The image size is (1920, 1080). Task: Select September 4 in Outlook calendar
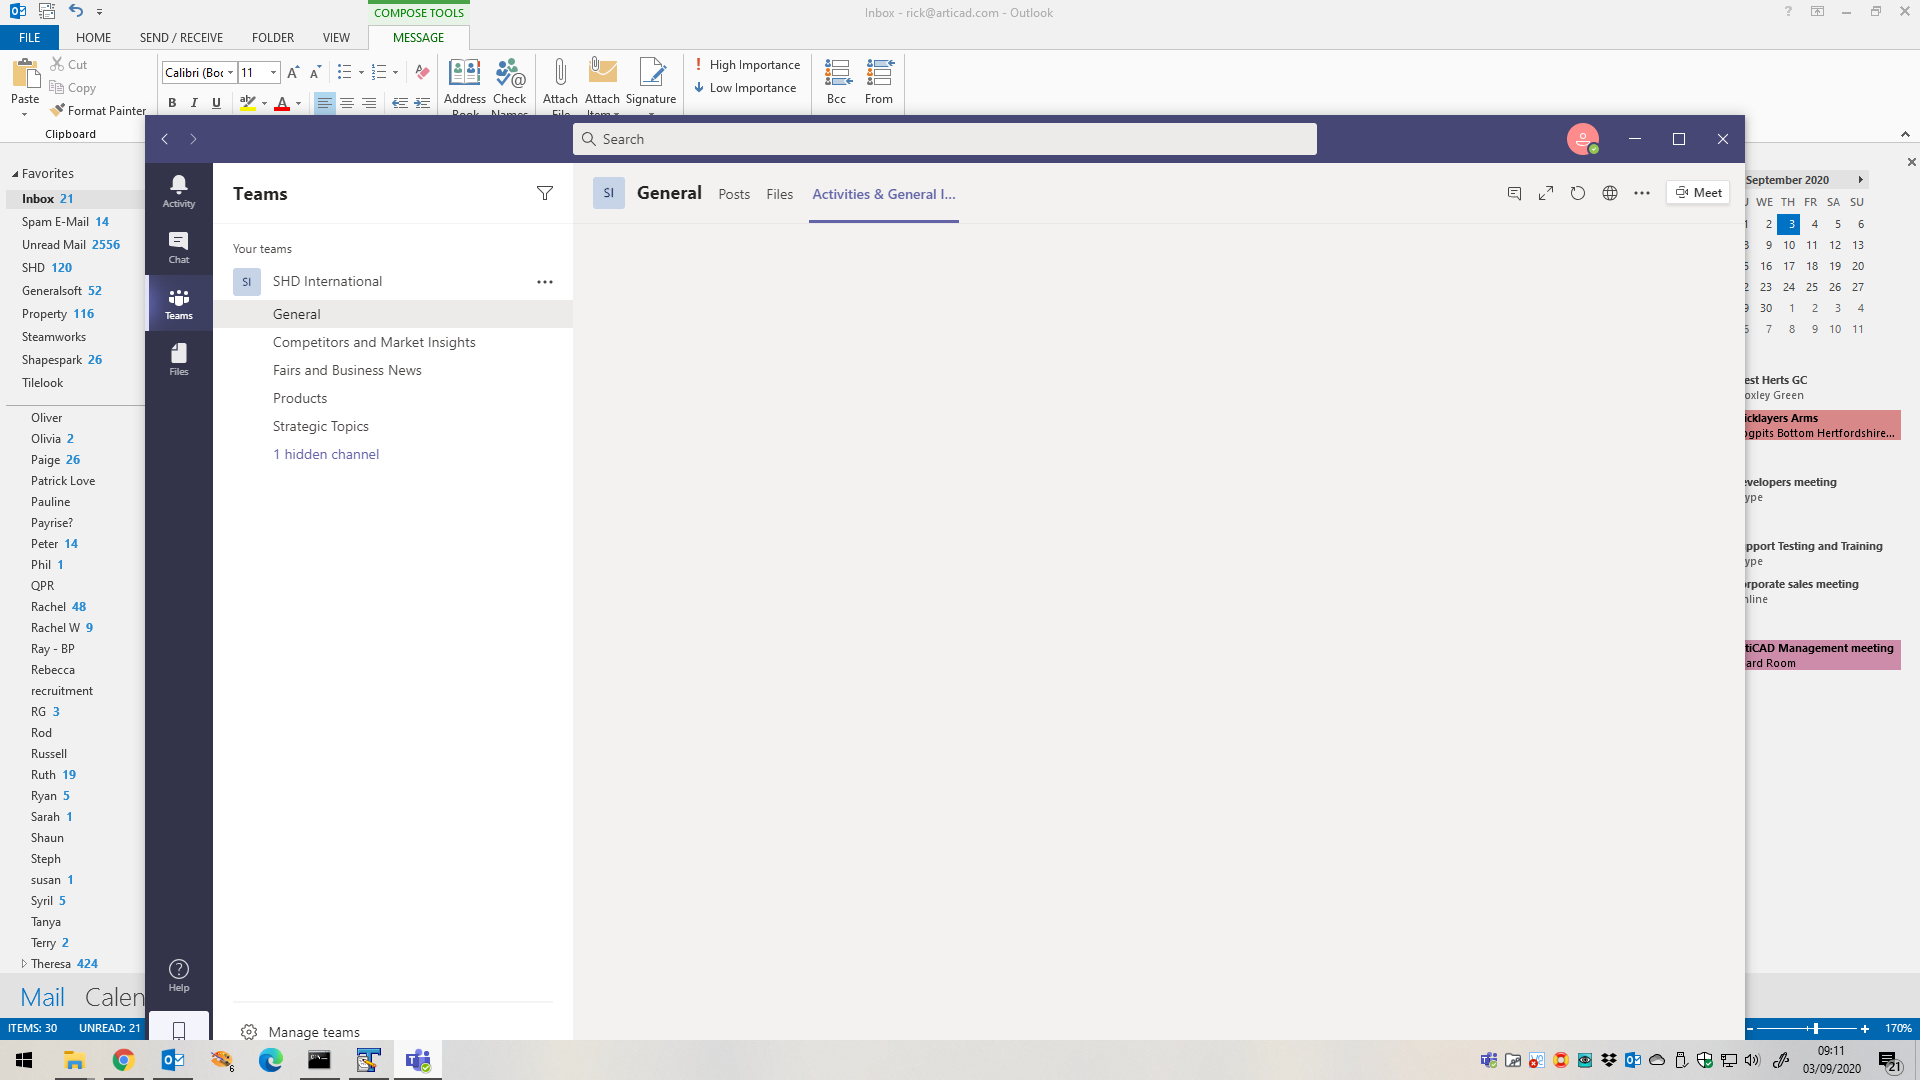coord(1814,224)
